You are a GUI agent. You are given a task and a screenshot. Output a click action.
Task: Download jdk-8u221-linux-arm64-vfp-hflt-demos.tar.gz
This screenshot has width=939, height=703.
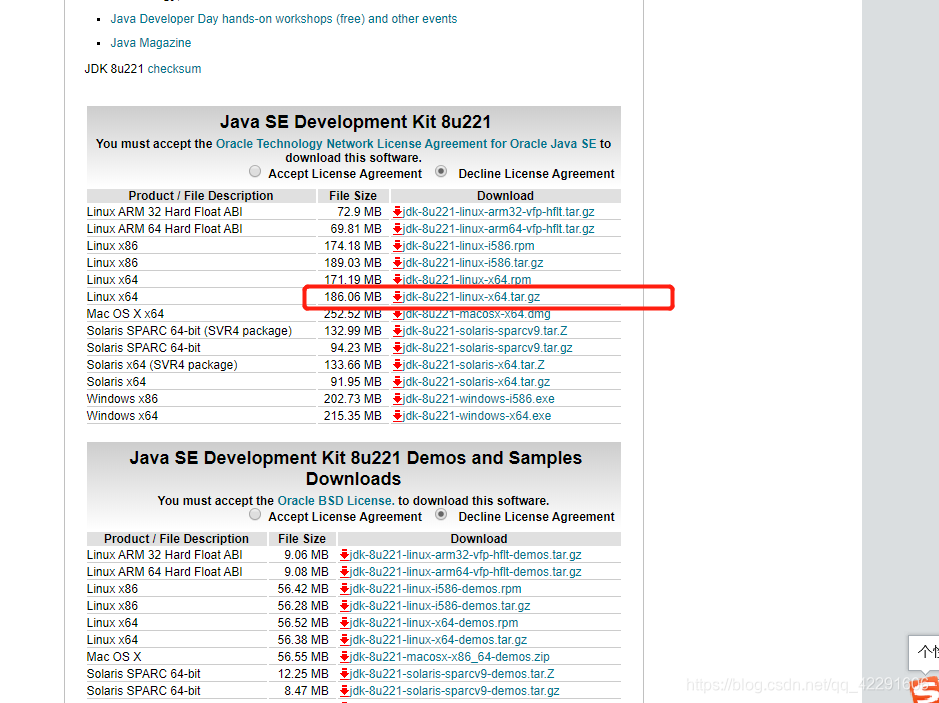tap(466, 572)
